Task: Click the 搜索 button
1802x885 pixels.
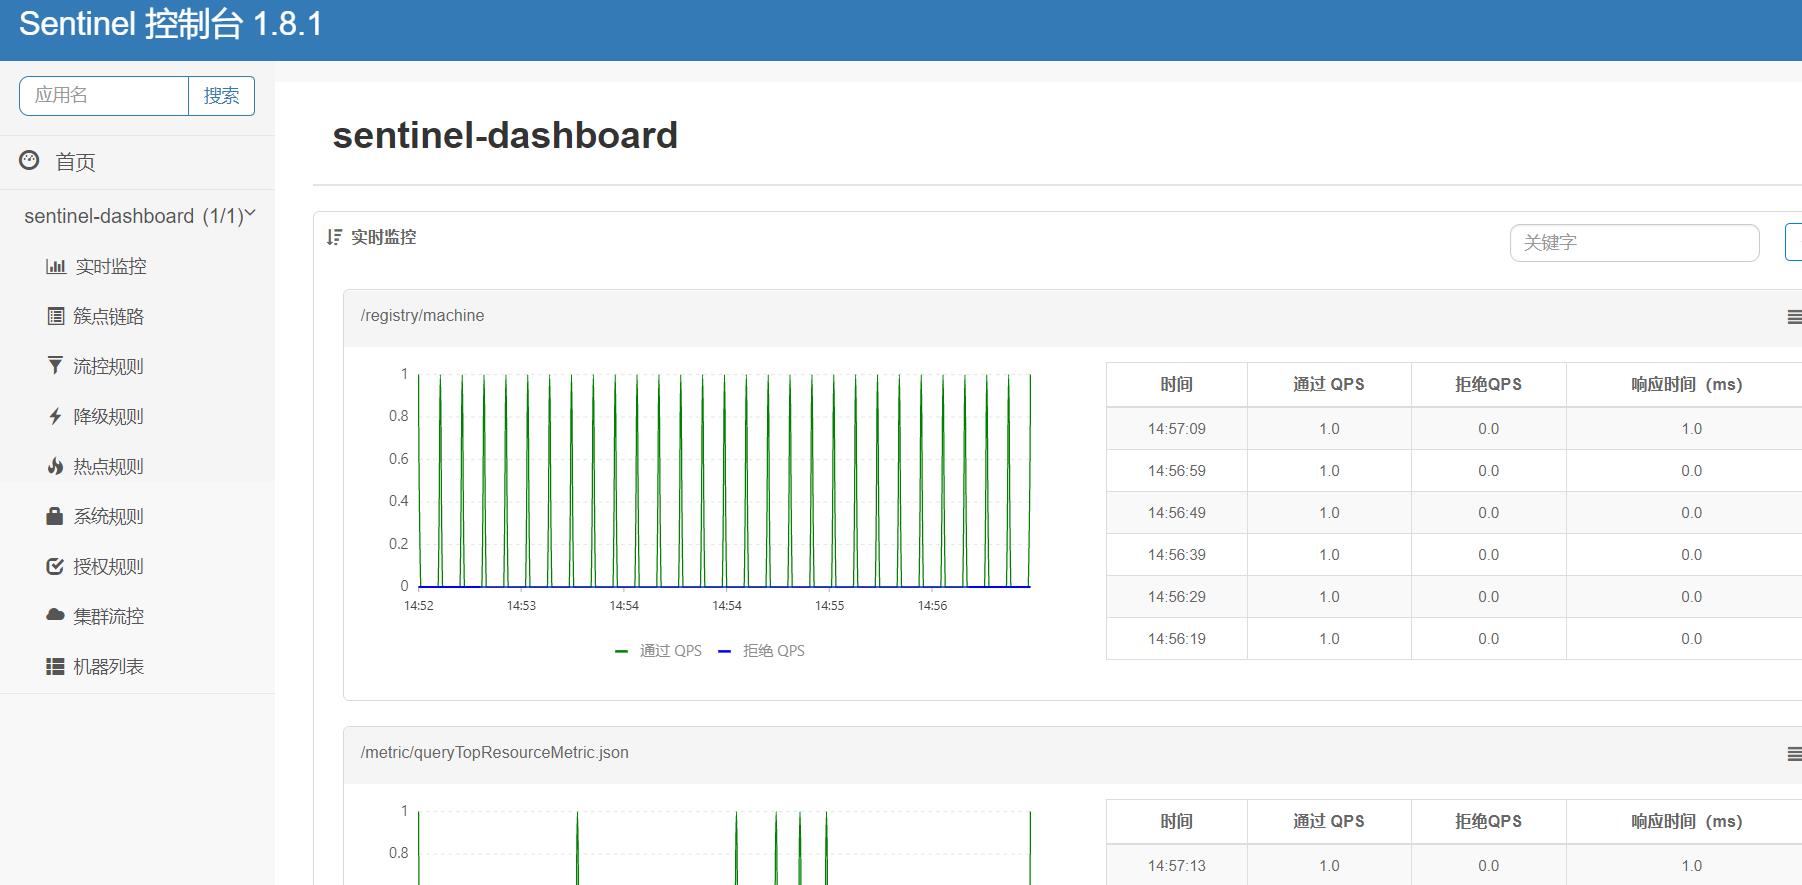Action: click(x=221, y=96)
